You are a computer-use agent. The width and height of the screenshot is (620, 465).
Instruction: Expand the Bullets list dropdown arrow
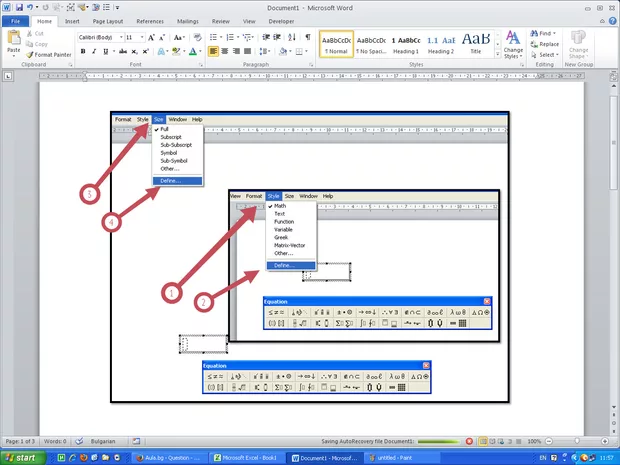[x=221, y=38]
